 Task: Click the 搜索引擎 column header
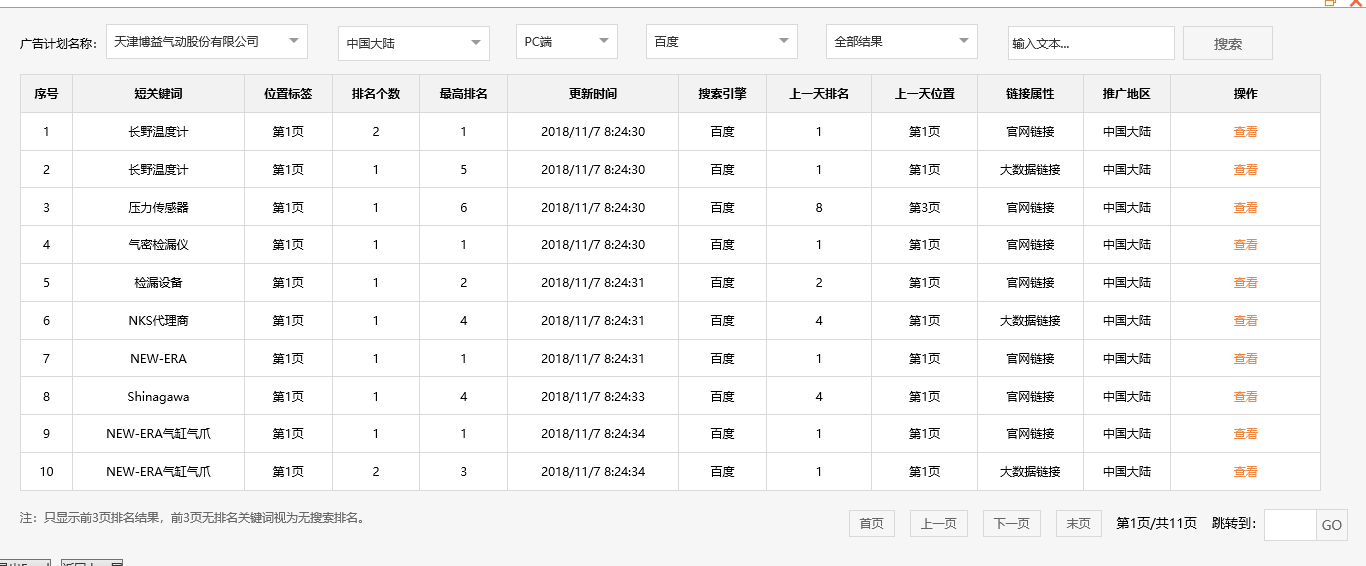[x=722, y=94]
